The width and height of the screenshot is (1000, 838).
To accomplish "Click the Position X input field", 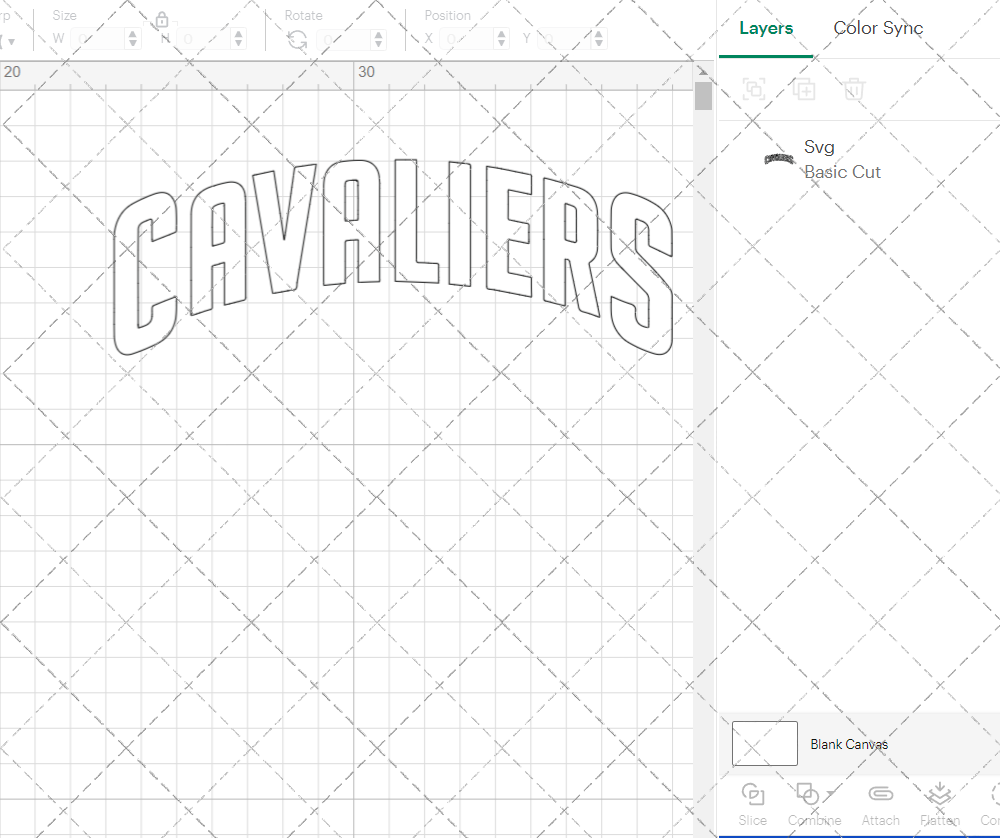I will [x=467, y=40].
